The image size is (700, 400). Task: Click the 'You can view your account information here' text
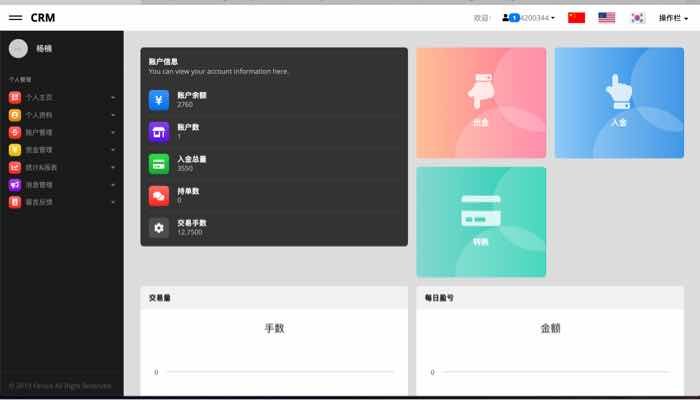click(x=218, y=71)
